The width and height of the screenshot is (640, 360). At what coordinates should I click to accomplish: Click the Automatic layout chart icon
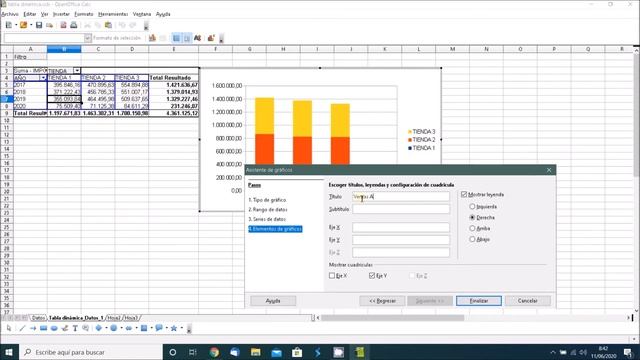point(211,38)
